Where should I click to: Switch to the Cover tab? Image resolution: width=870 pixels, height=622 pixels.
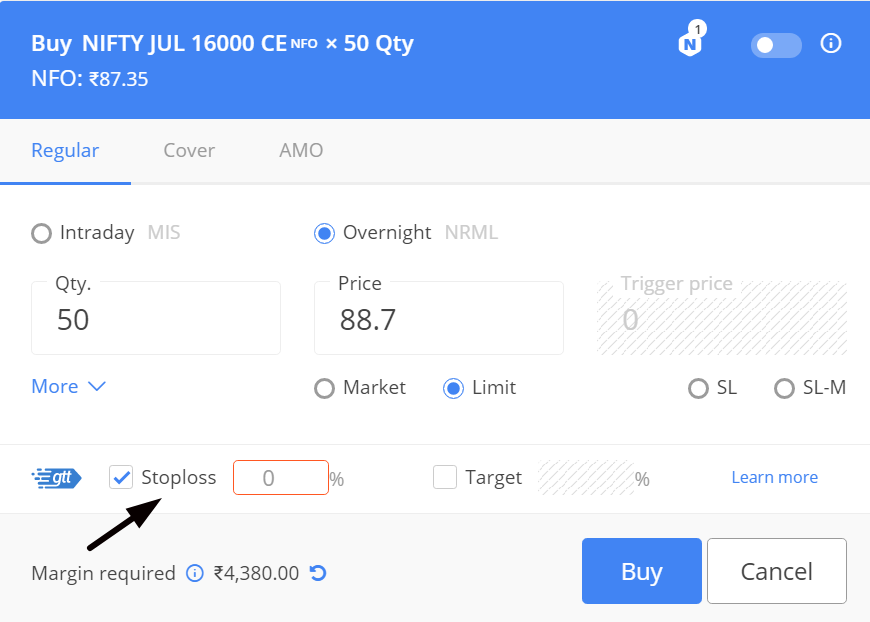tap(189, 150)
